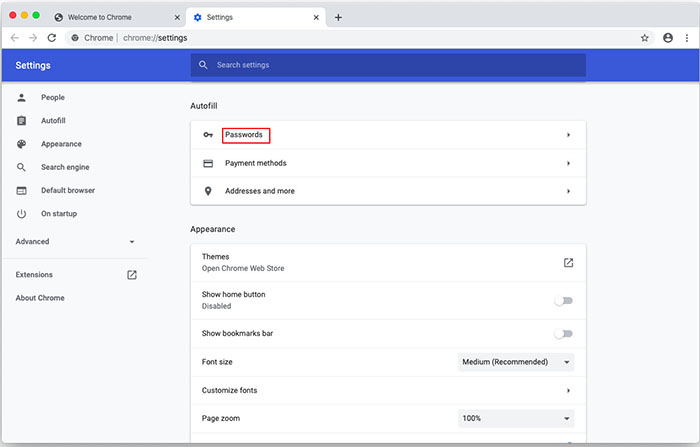Click the Search engine magnifier icon in the sidebar
Screen dimensions: 700x447
(x=21, y=167)
